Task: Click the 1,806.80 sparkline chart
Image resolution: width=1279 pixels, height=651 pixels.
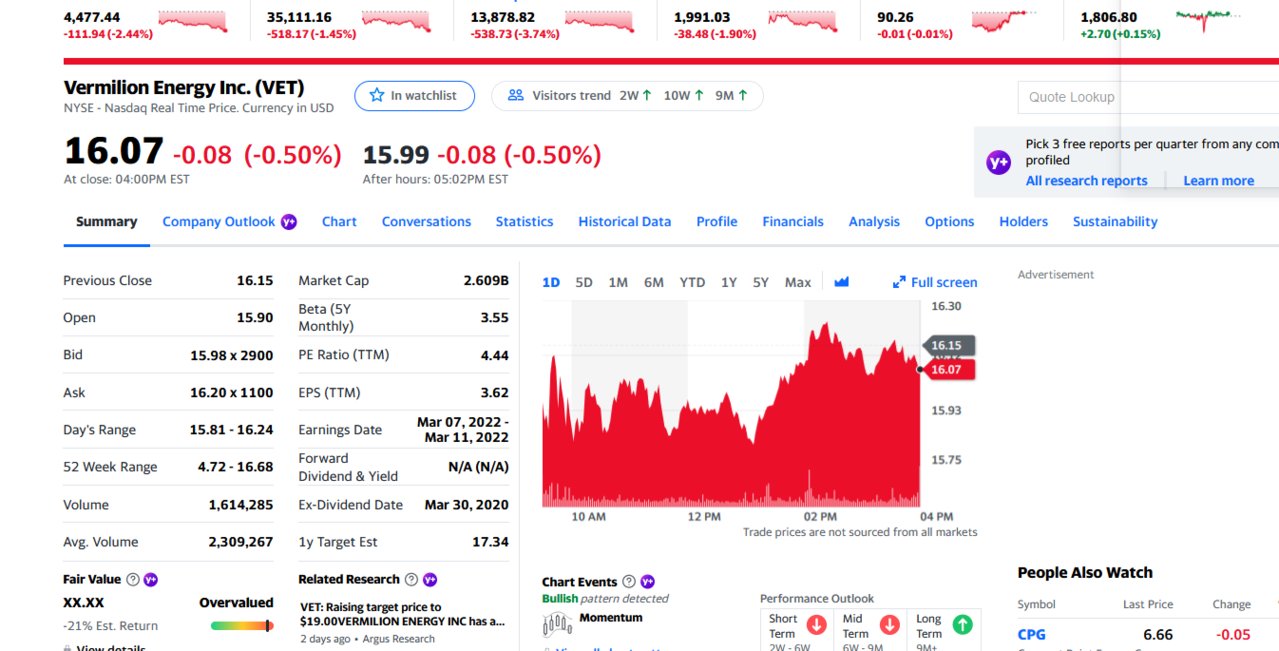Action: coord(1209,20)
